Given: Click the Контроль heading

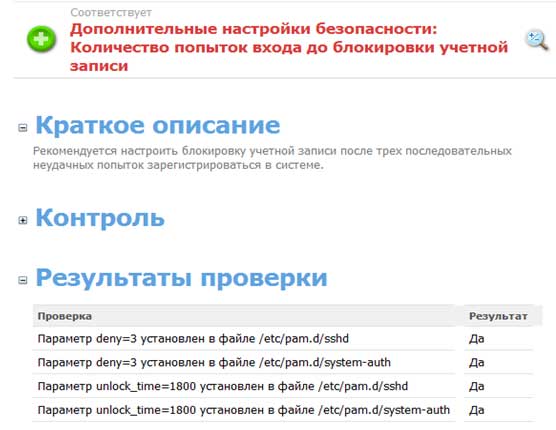Looking at the screenshot, I should click(x=100, y=218).
